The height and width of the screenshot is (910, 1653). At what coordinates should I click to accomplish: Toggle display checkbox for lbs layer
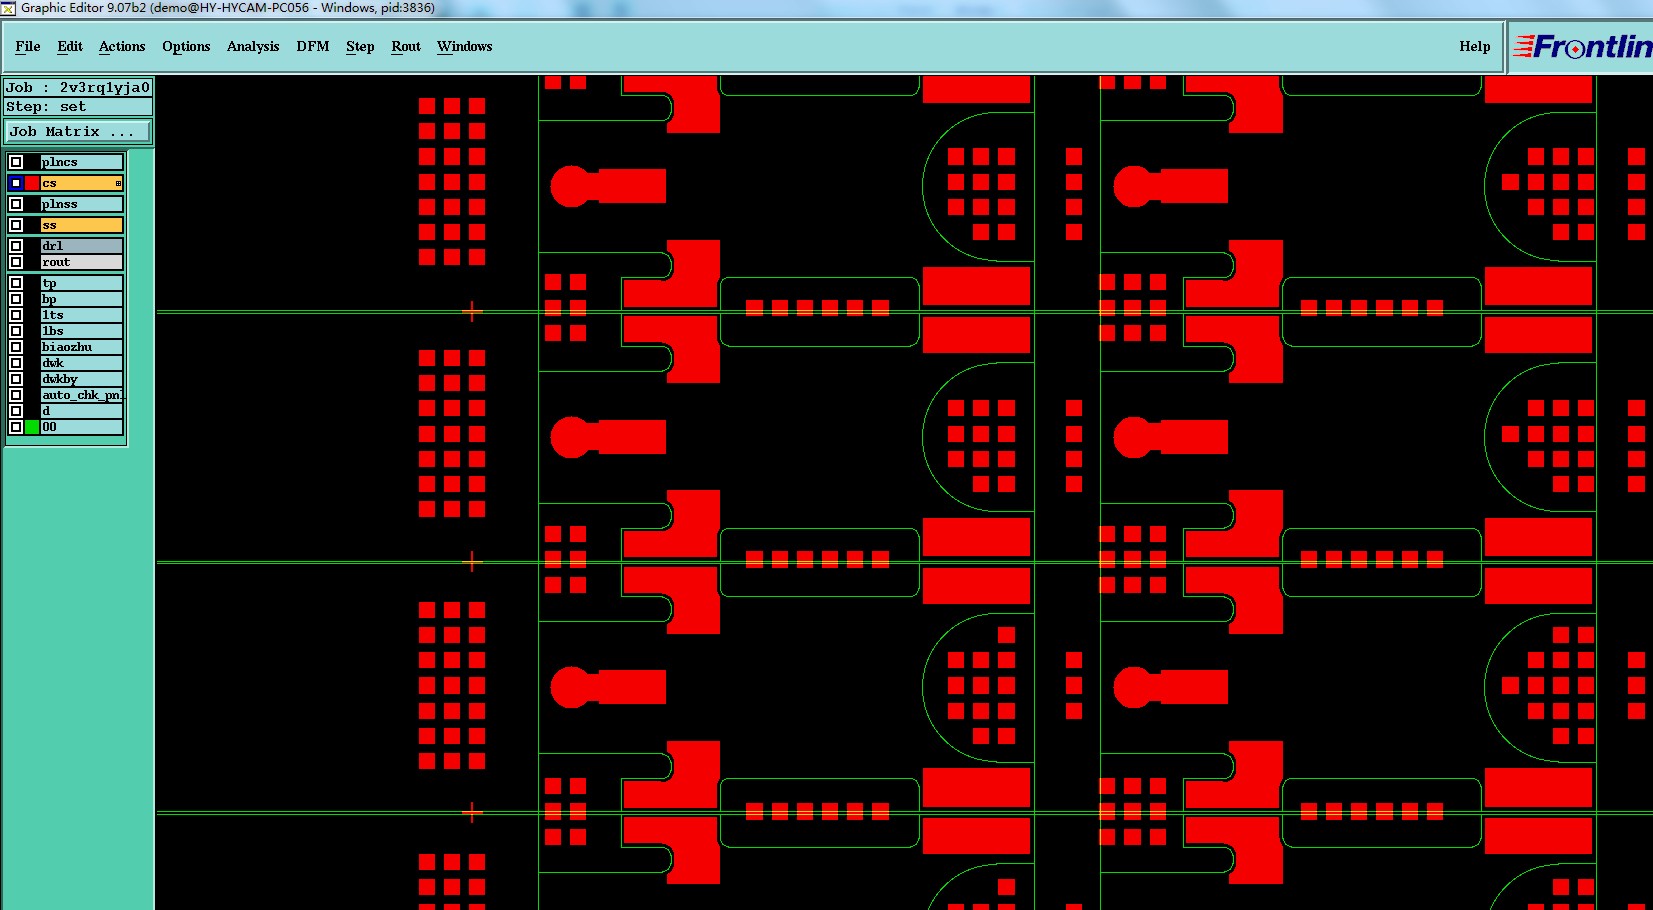(x=16, y=331)
